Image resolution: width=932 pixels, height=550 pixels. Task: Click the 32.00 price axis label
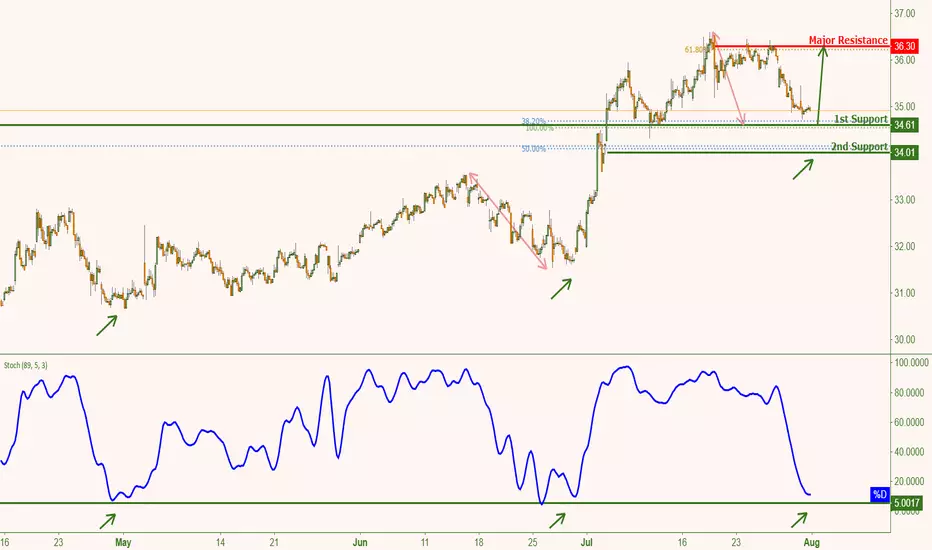[x=905, y=246]
